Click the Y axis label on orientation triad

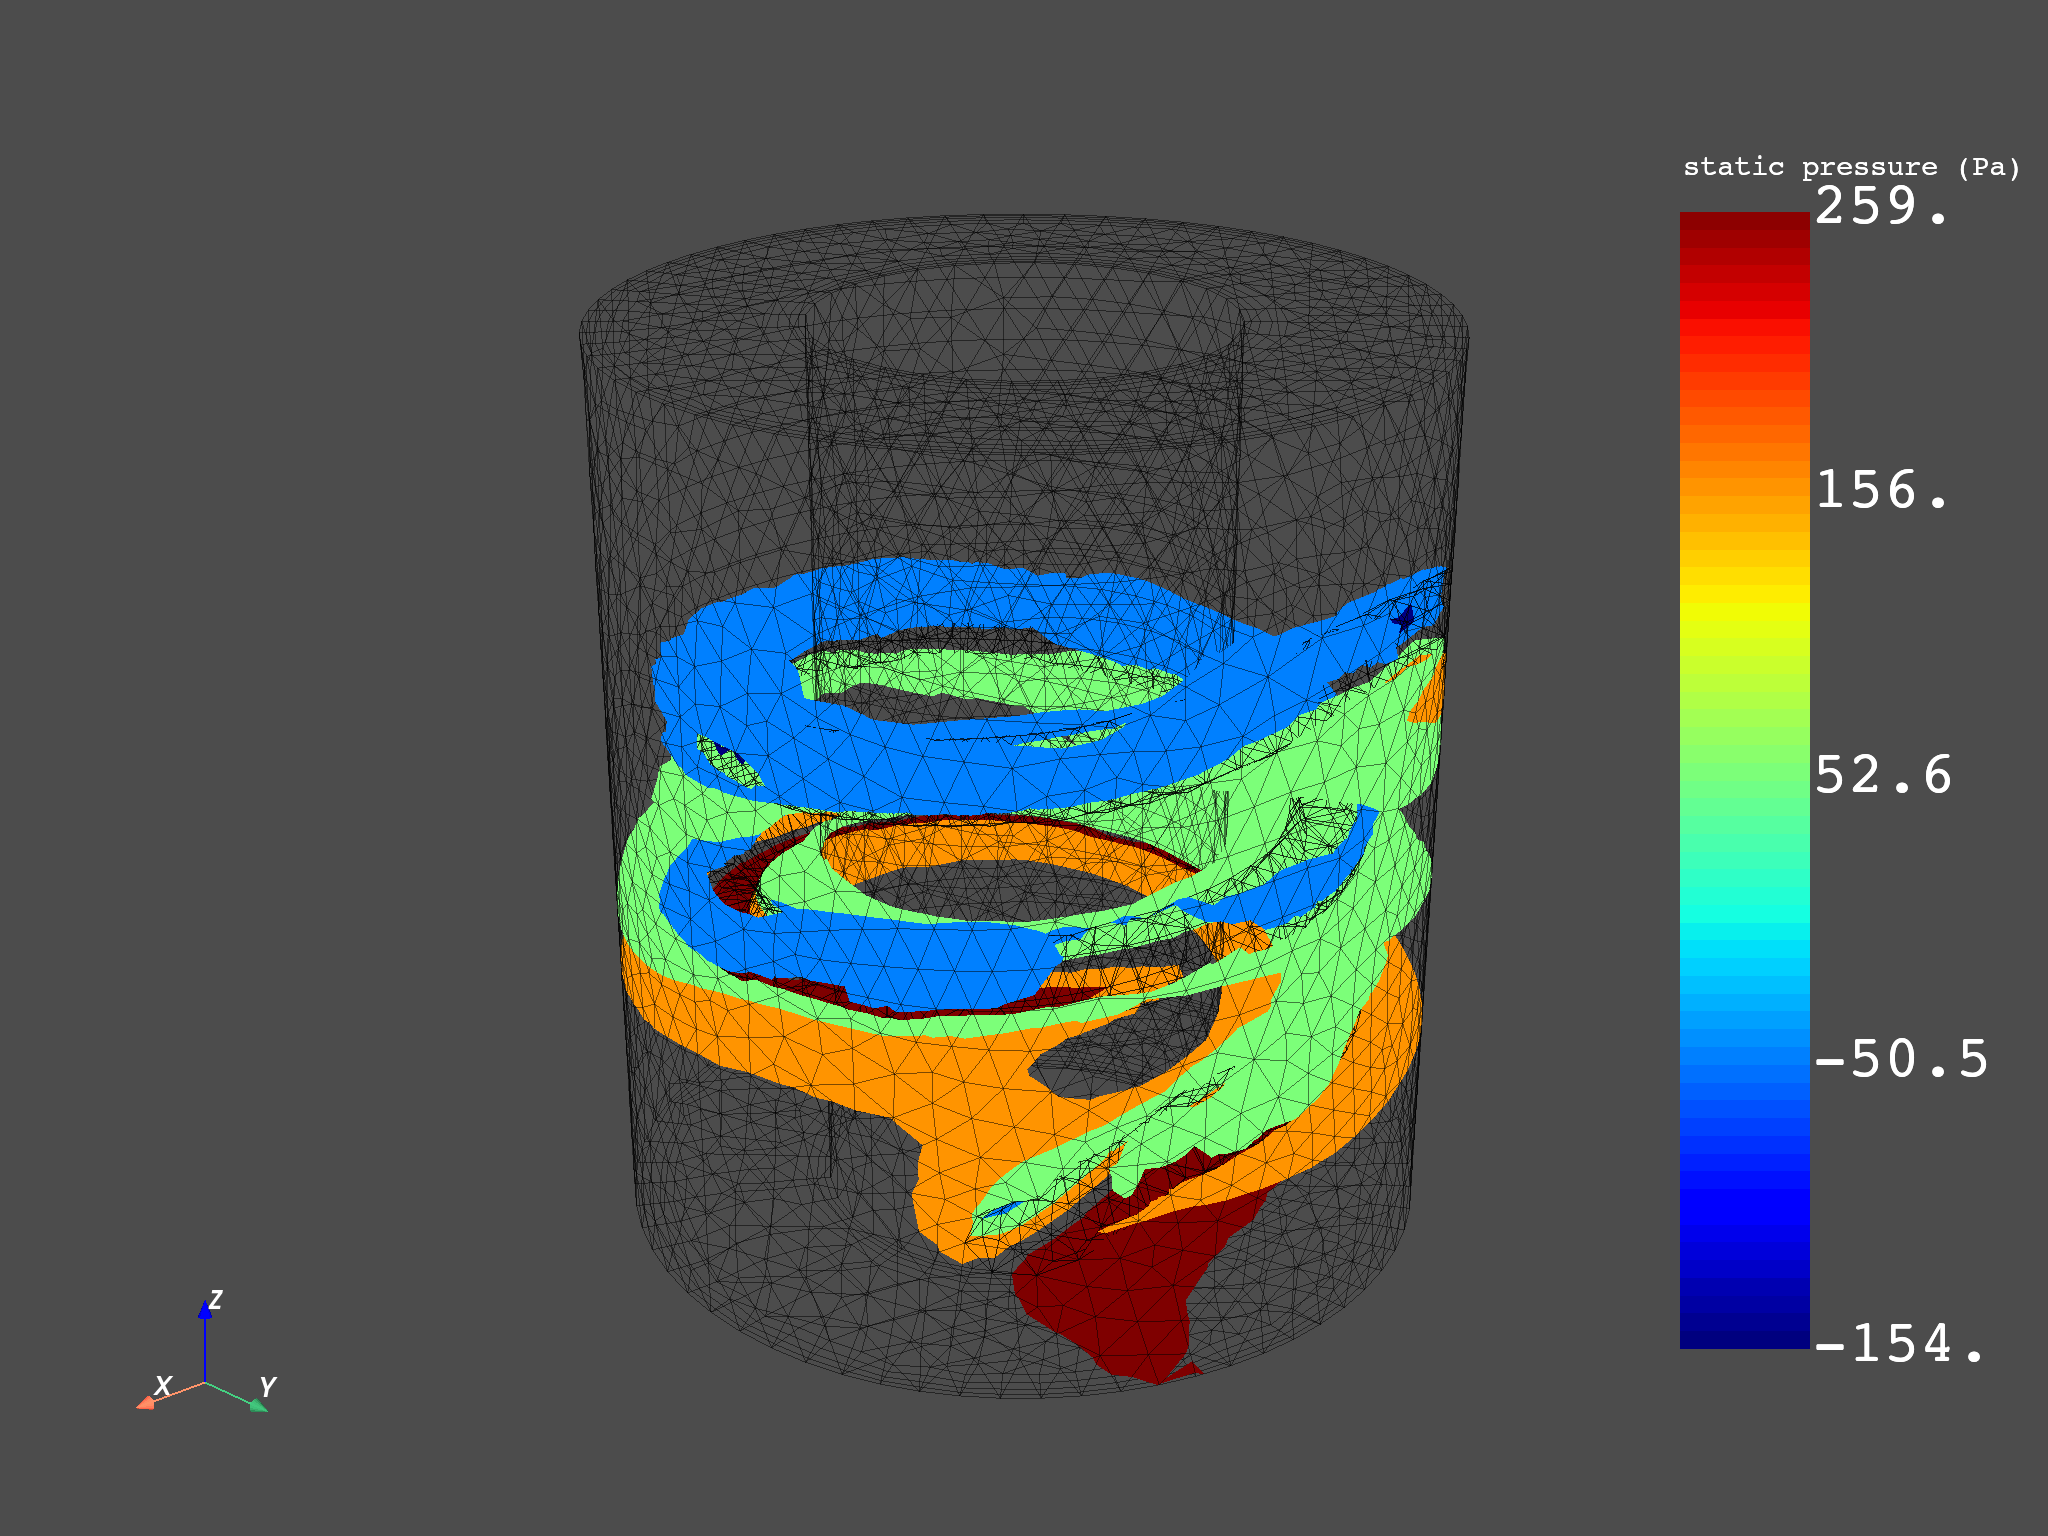pyautogui.click(x=267, y=1387)
